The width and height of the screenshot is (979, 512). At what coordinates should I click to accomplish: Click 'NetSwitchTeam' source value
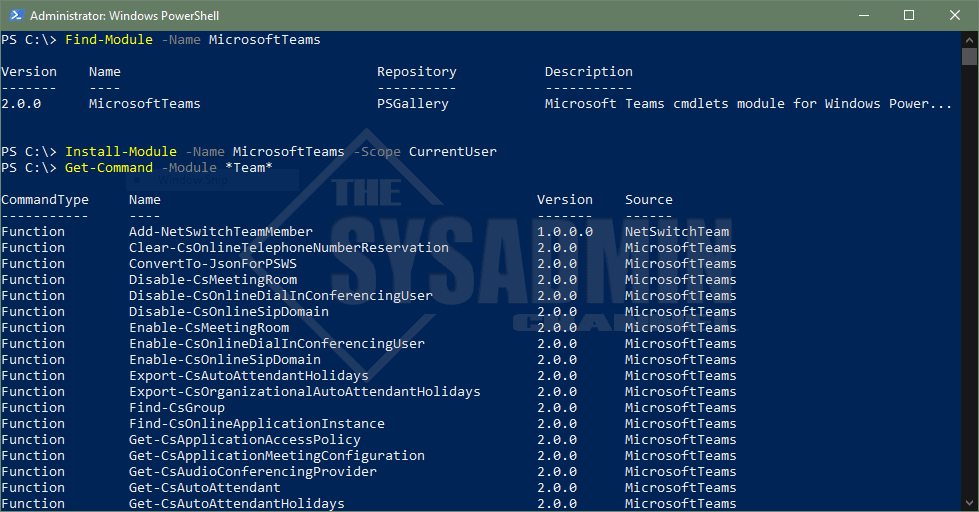pyautogui.click(x=677, y=232)
